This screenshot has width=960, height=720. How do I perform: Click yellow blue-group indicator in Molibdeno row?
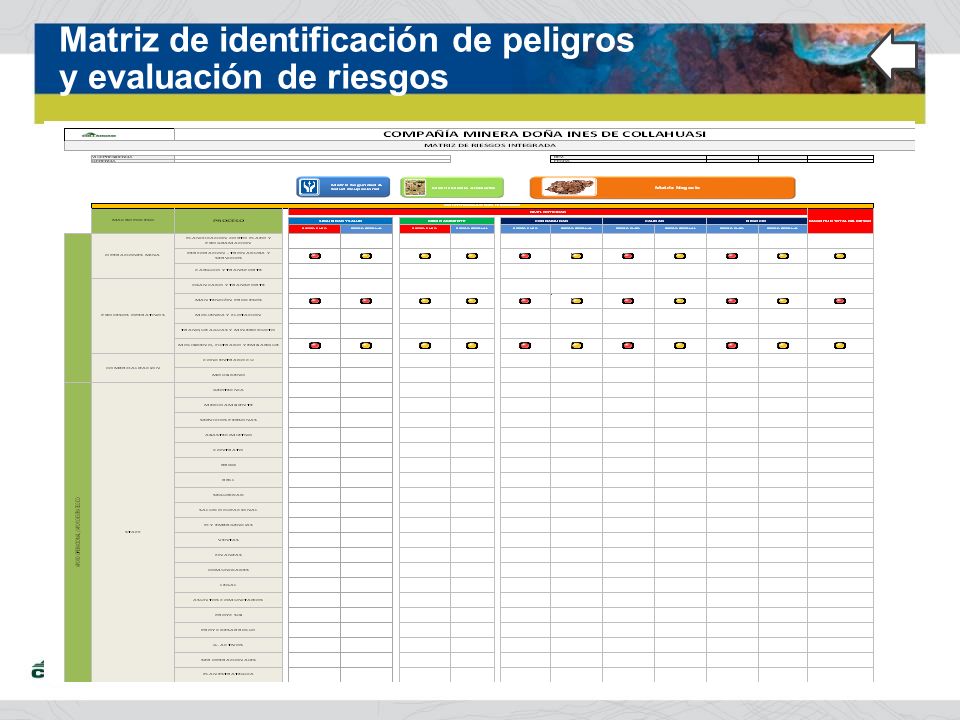pyautogui.click(x=366, y=345)
